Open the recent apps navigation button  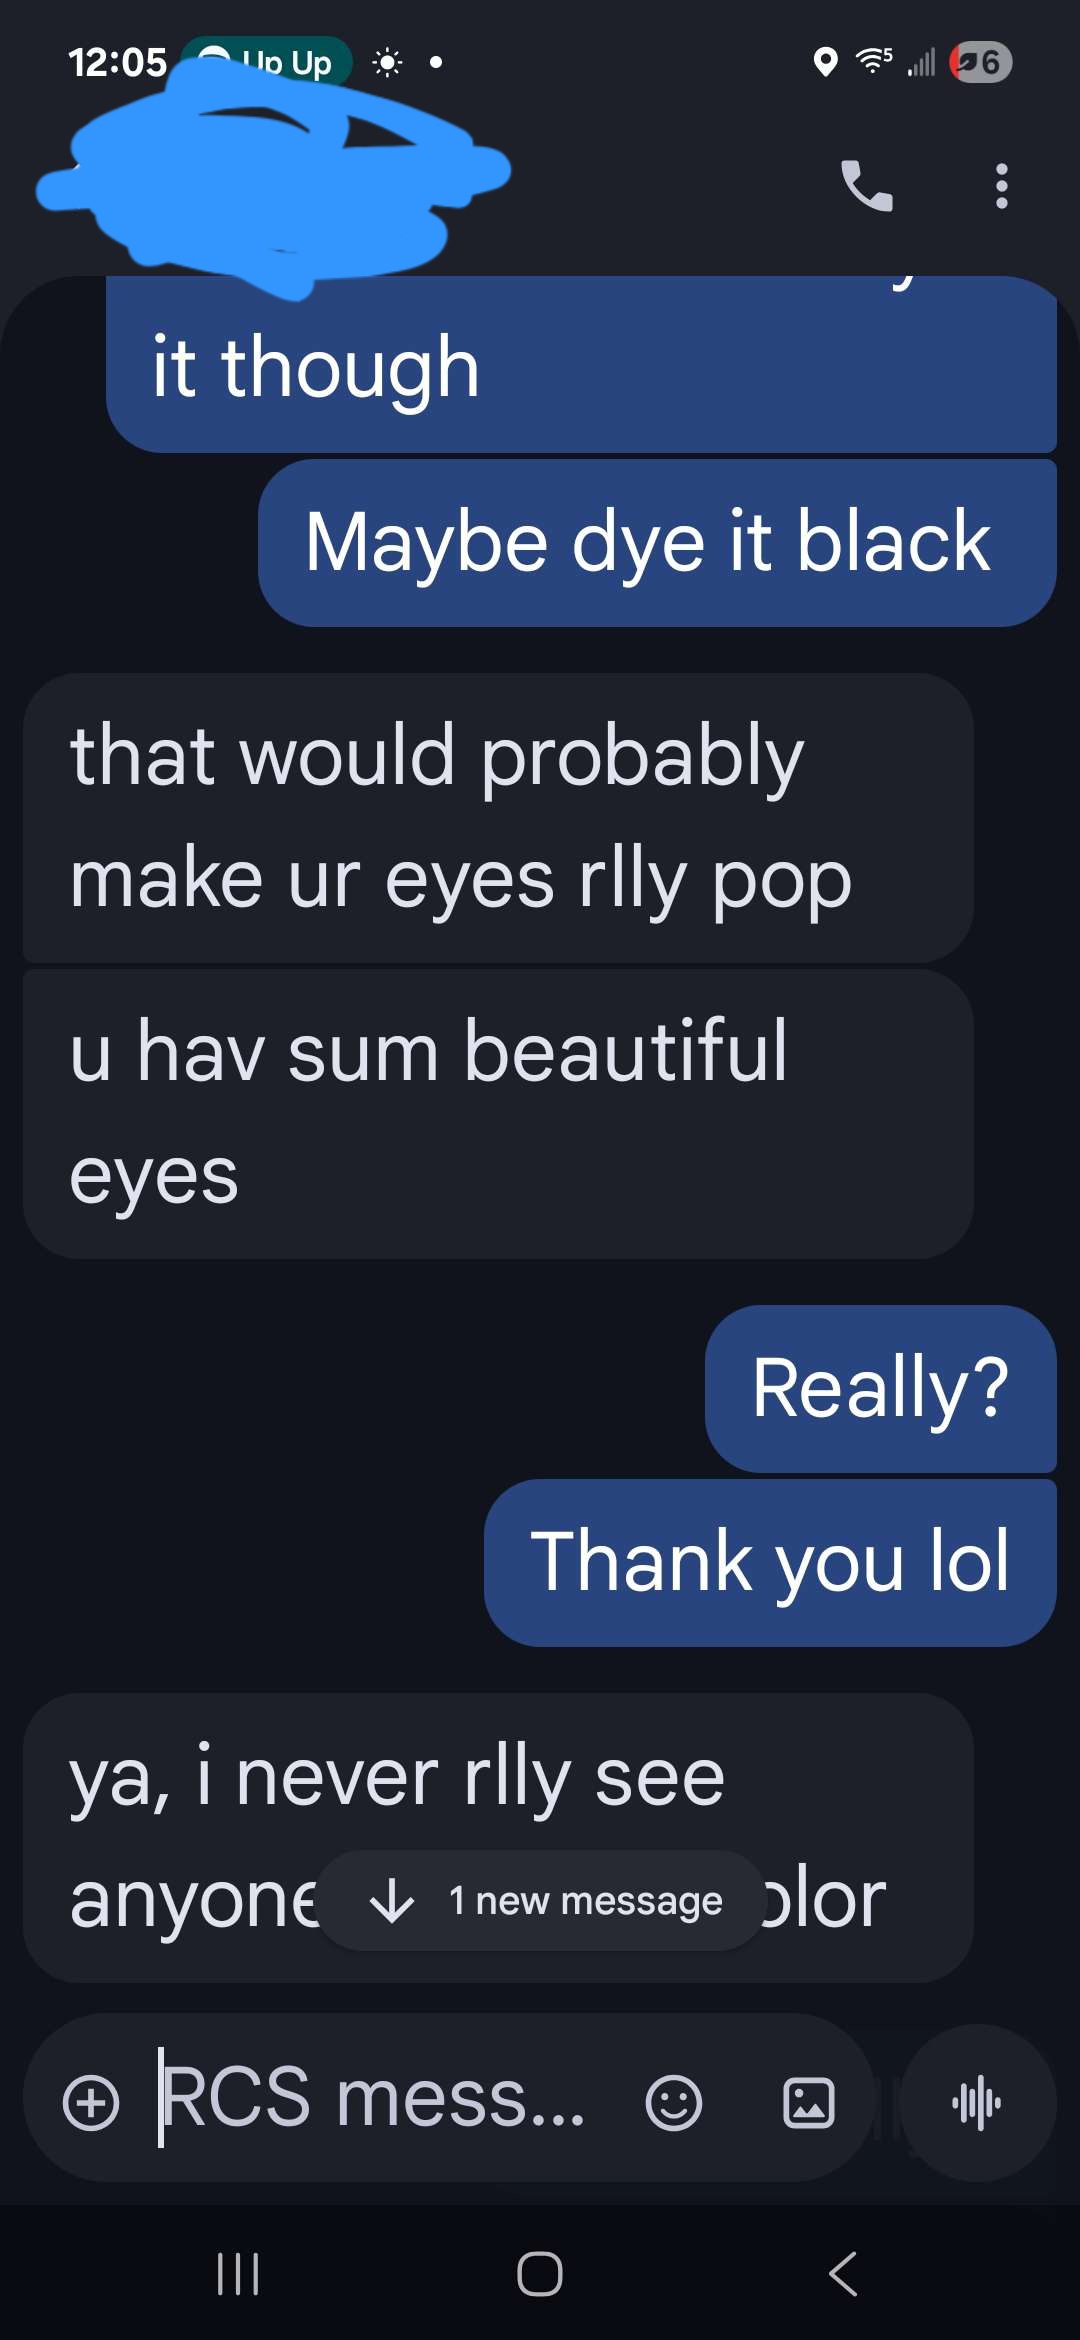238,2274
